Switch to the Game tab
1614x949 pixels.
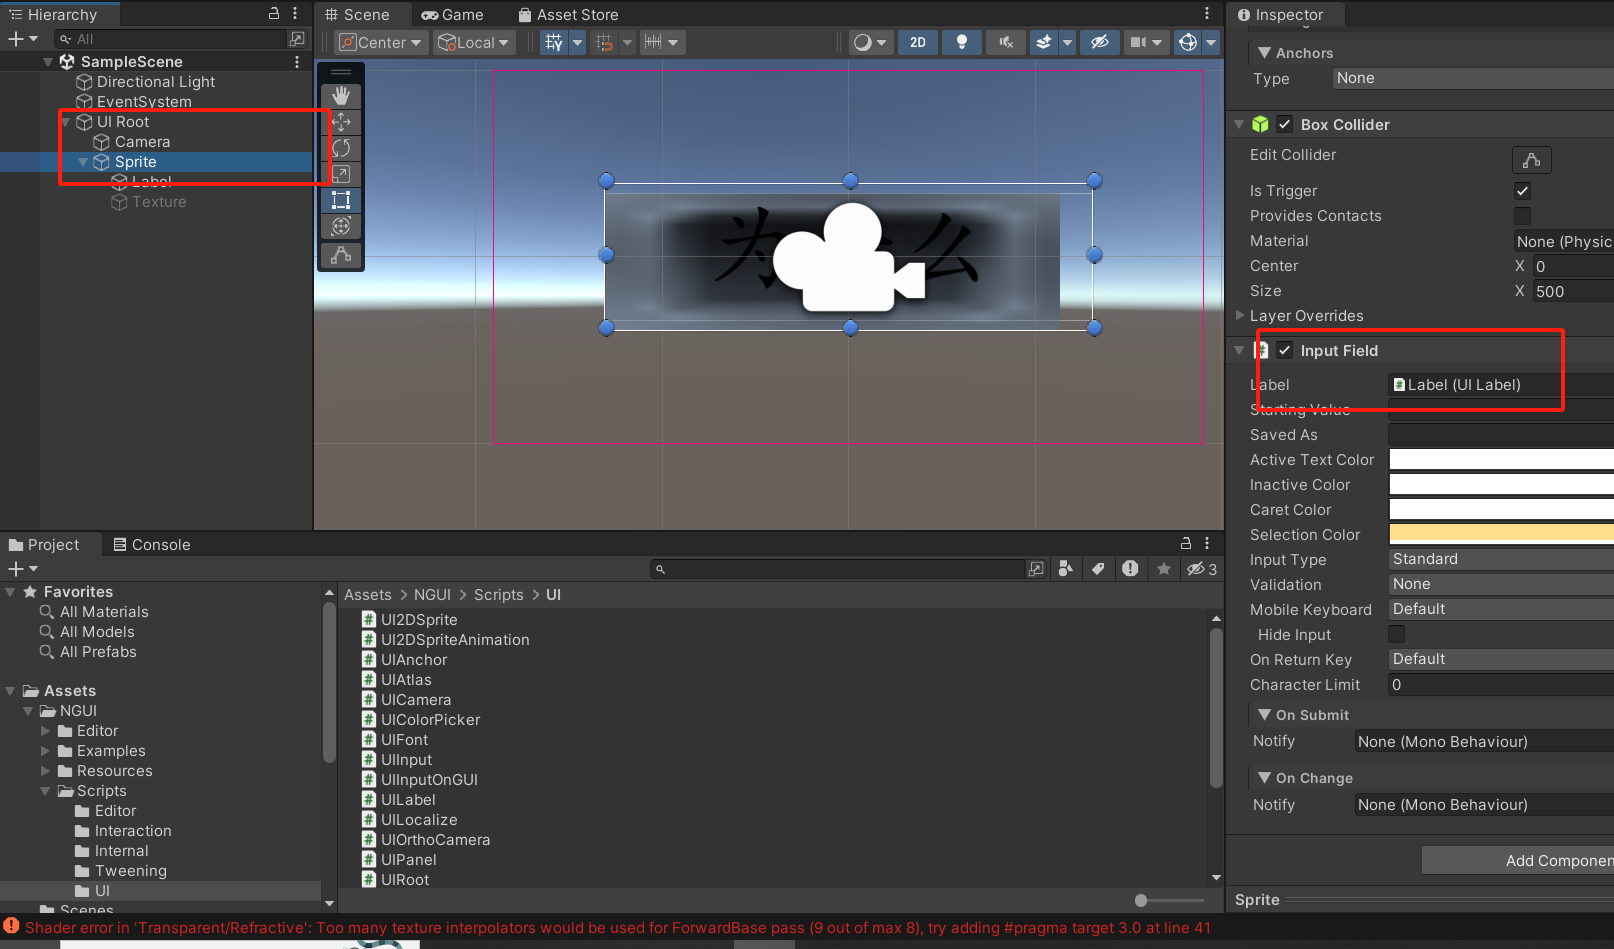tap(452, 15)
